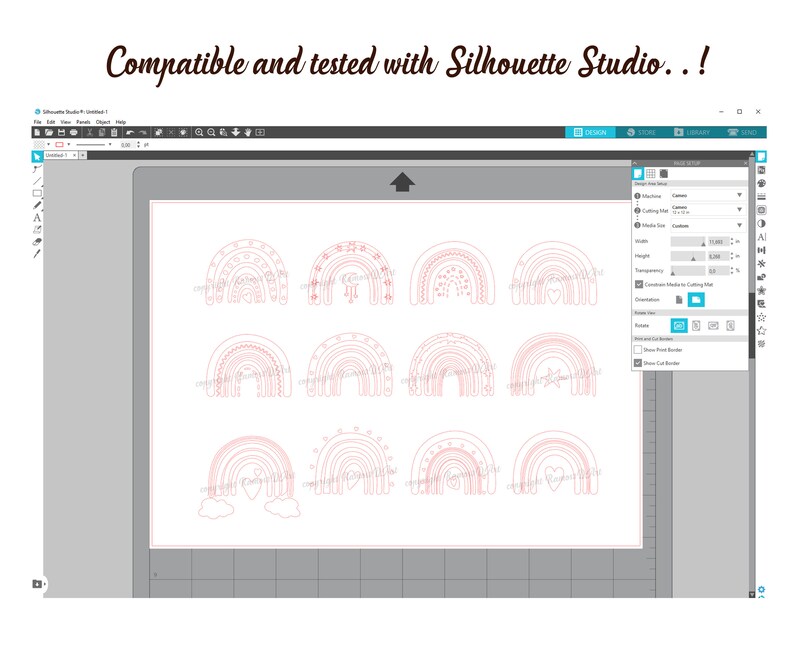Expand the line color dropdown arrow

[69, 145]
